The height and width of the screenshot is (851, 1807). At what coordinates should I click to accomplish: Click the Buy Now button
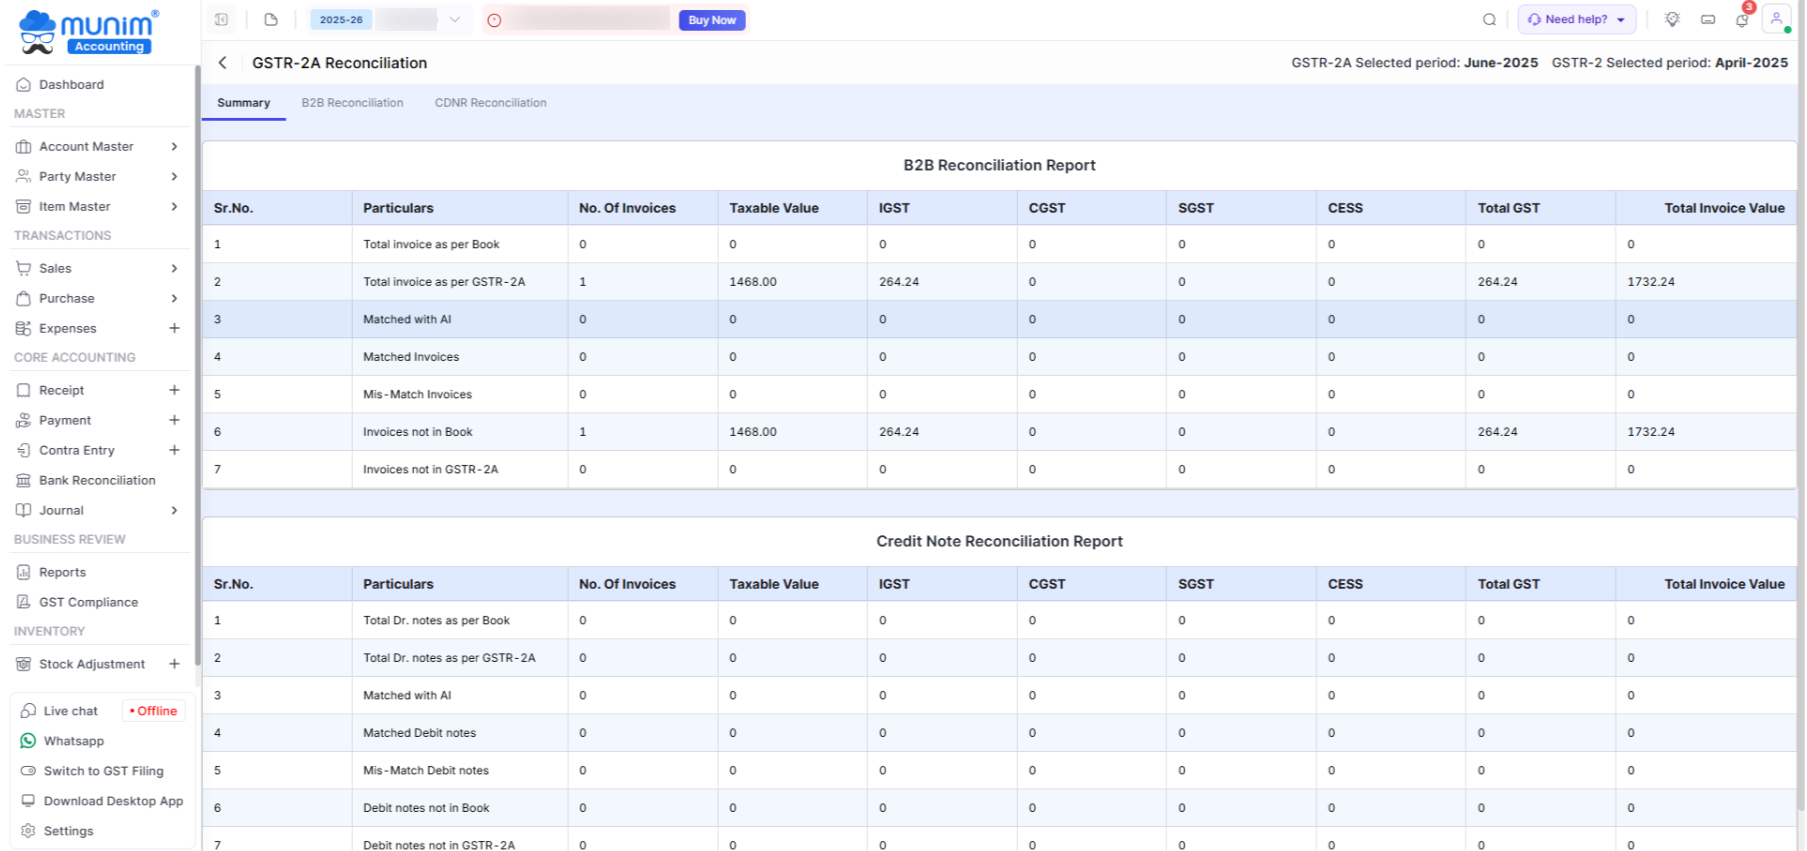coord(711,20)
